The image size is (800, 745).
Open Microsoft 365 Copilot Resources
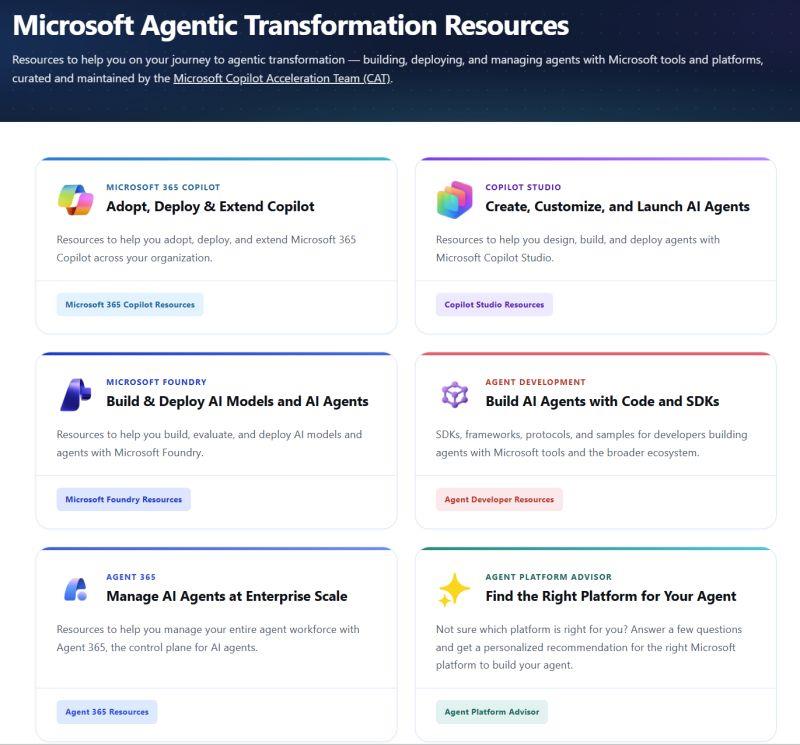[x=130, y=305]
